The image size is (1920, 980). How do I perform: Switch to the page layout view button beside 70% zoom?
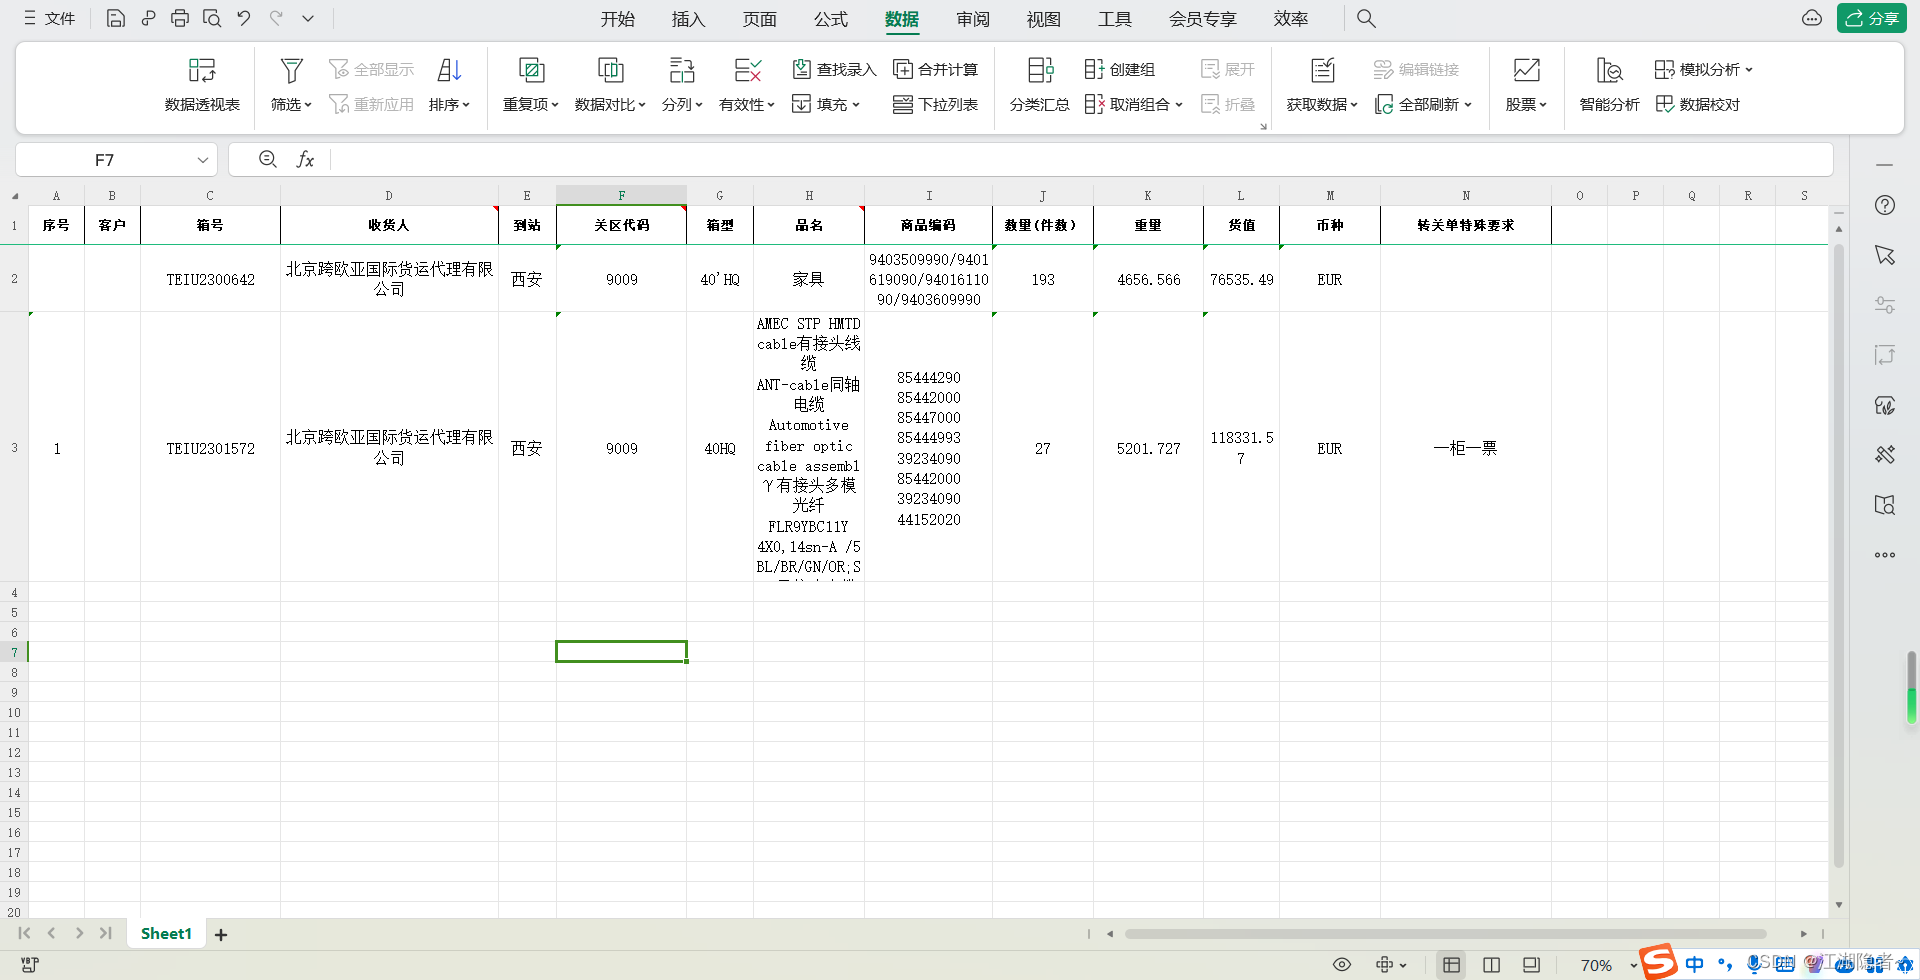coord(1531,964)
